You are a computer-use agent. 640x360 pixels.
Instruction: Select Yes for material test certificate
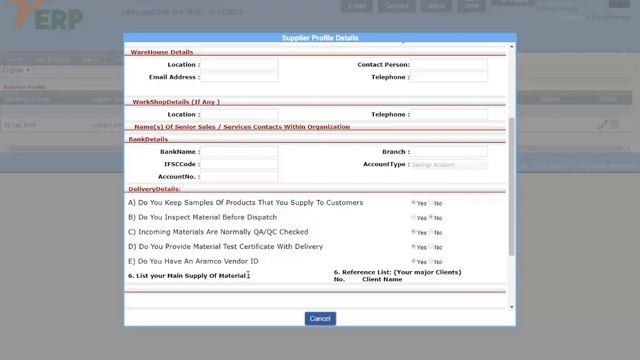pyautogui.click(x=413, y=247)
